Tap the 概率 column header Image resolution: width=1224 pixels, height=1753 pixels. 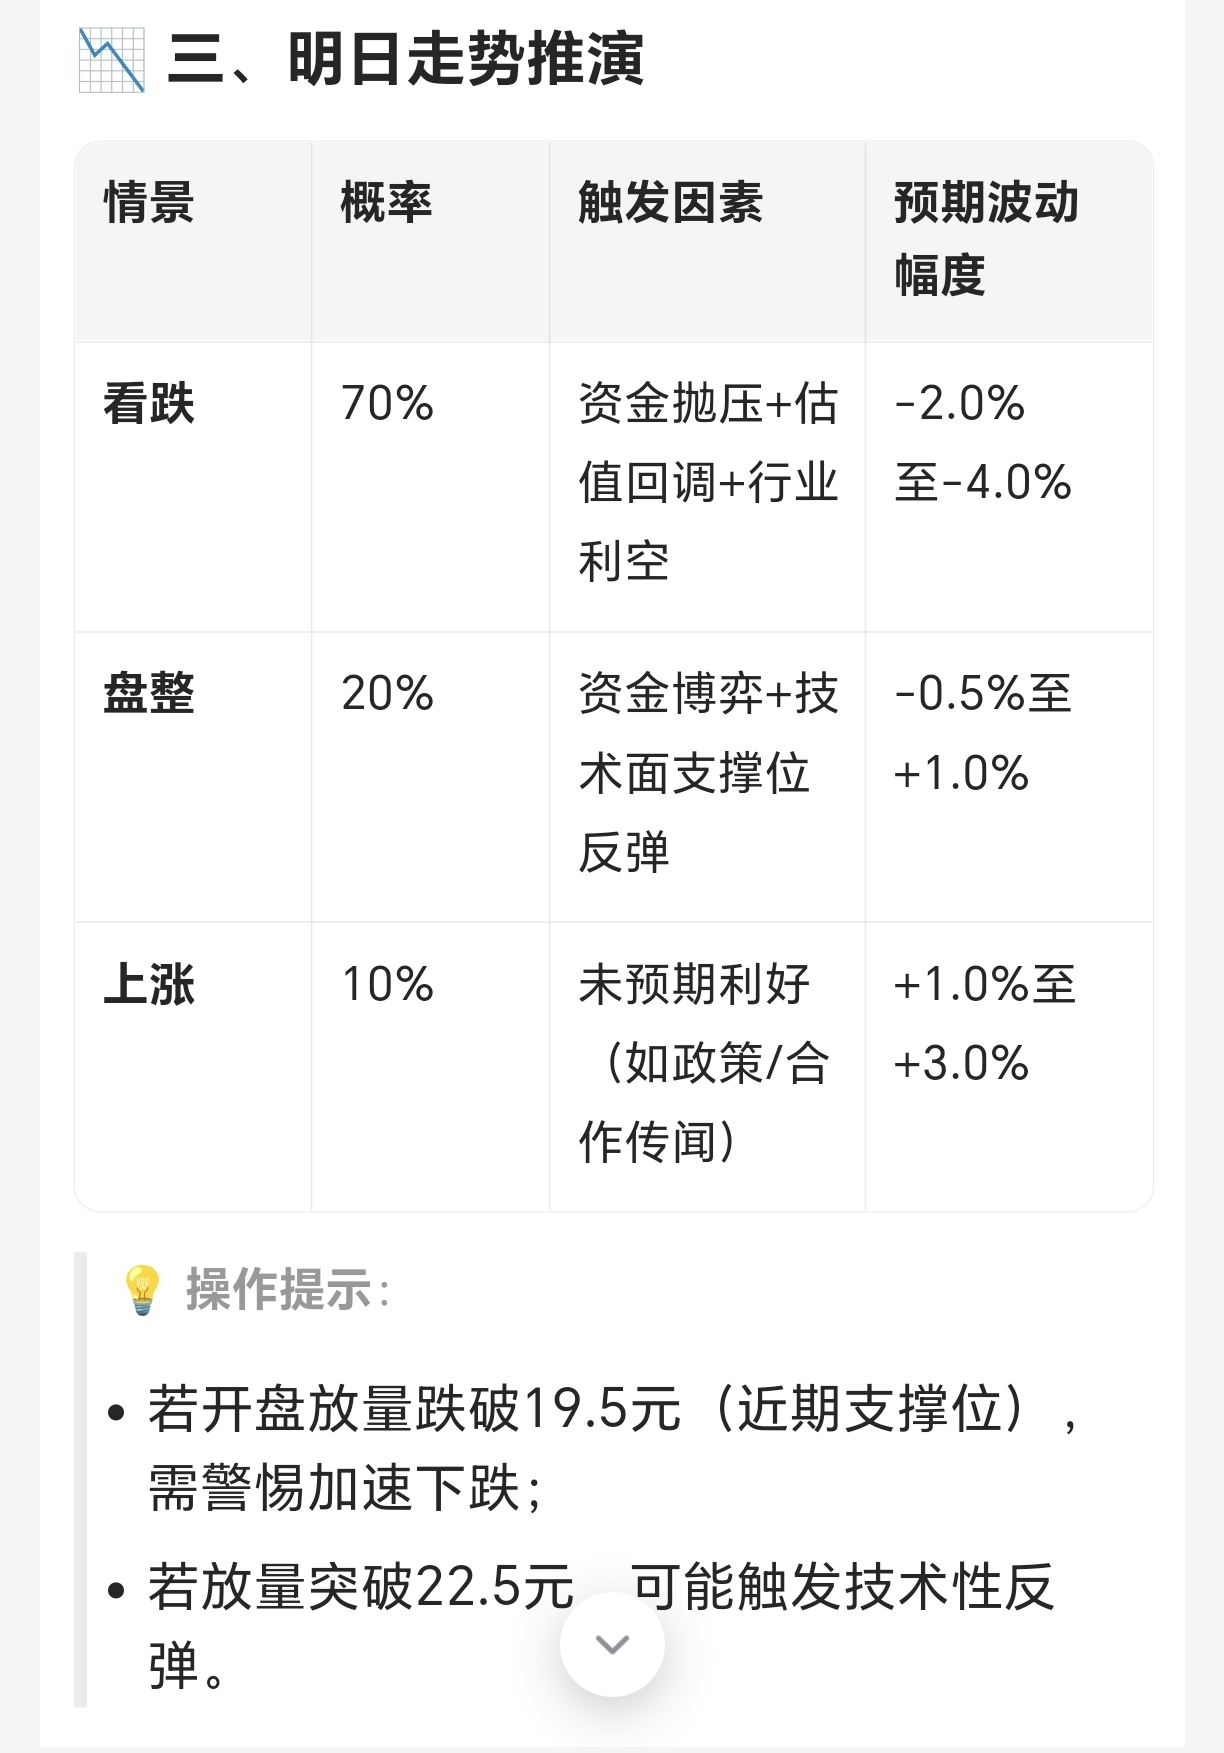tap(386, 203)
